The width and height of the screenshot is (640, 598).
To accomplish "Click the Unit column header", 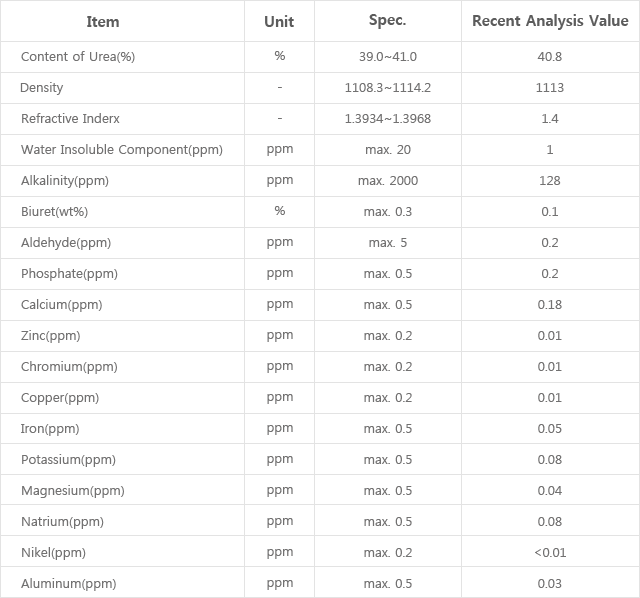I will (279, 22).
